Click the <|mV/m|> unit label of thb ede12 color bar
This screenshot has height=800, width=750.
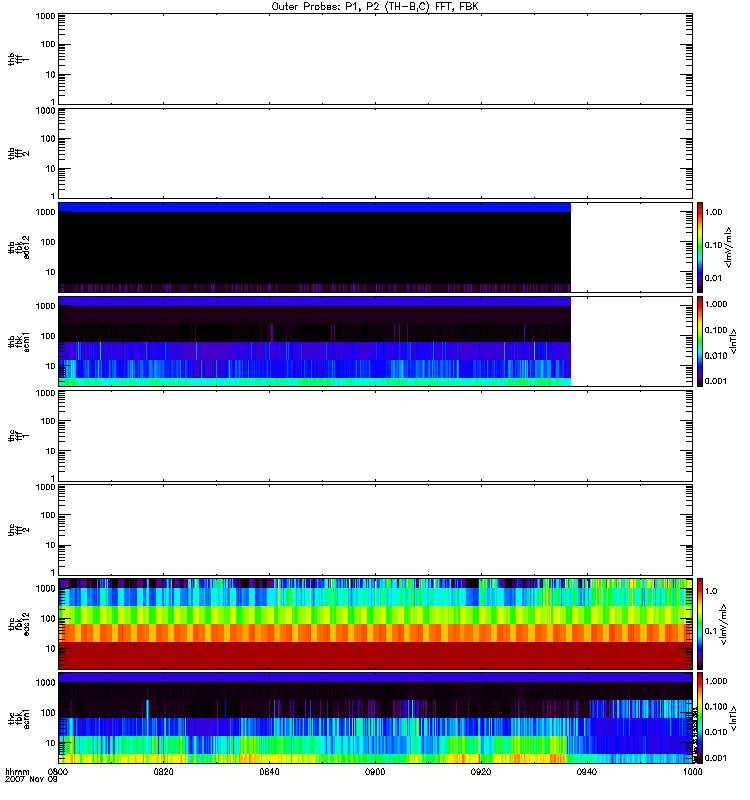[729, 247]
